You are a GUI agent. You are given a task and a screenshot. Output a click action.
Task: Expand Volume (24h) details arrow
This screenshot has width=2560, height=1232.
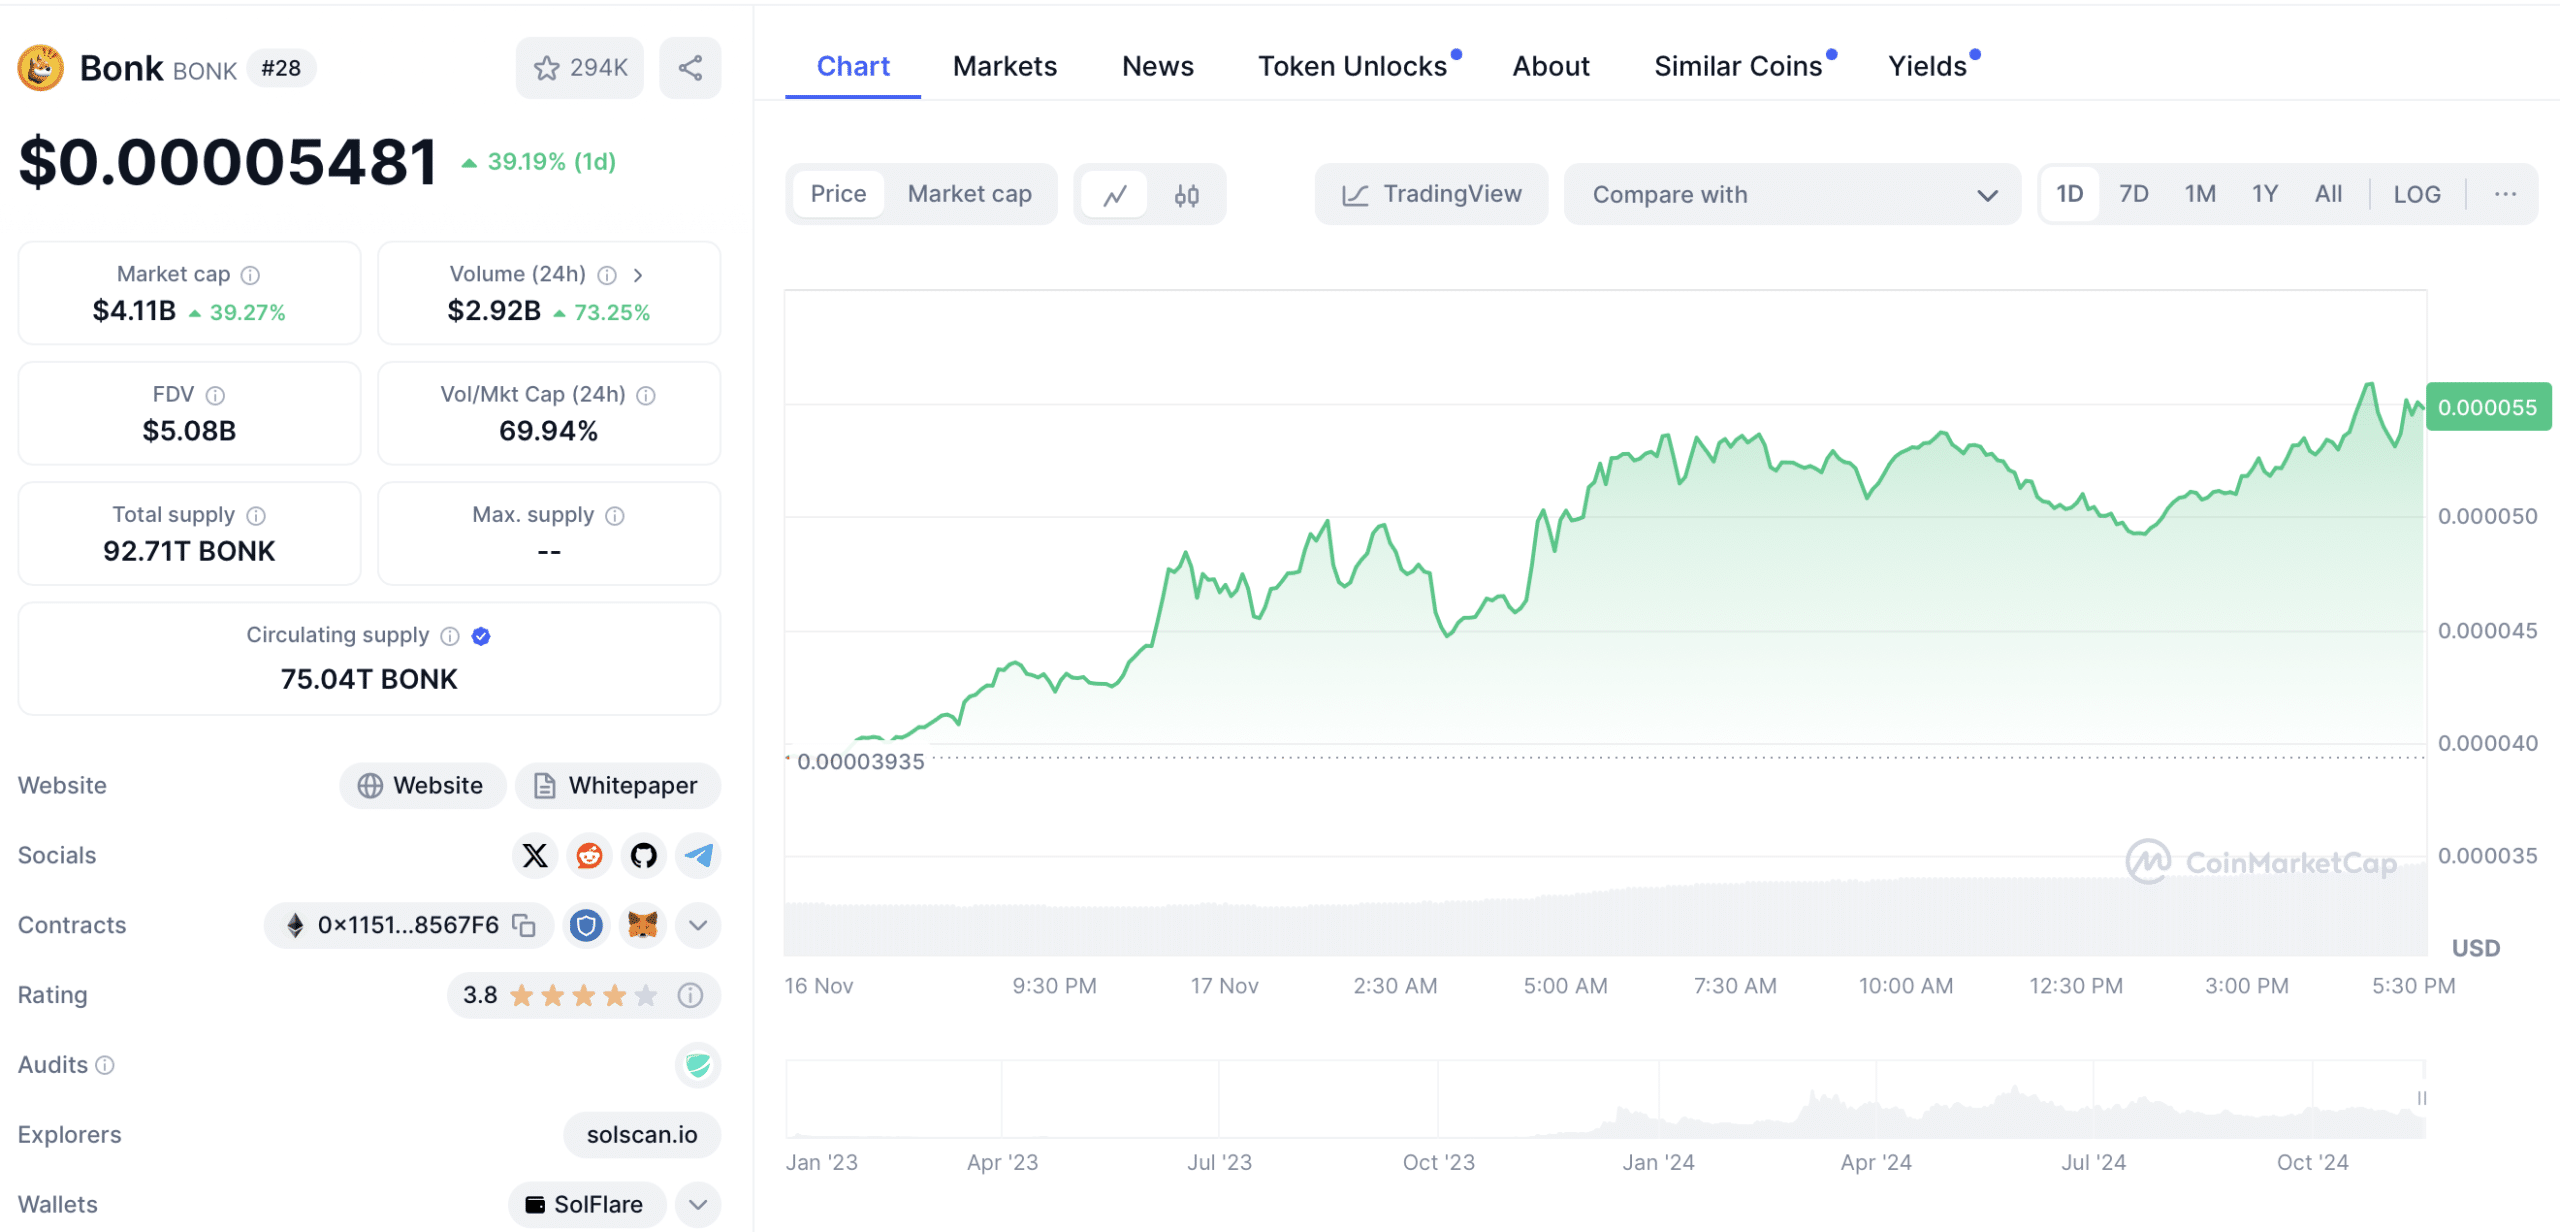coord(638,275)
